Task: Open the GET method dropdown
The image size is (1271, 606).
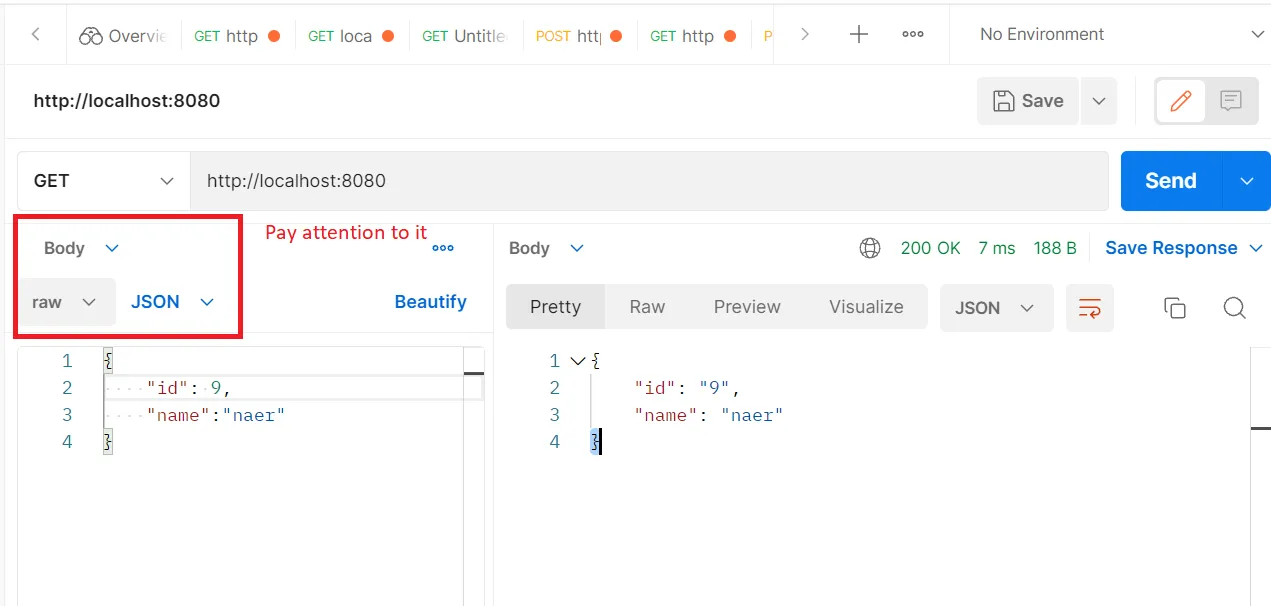Action: (x=104, y=181)
